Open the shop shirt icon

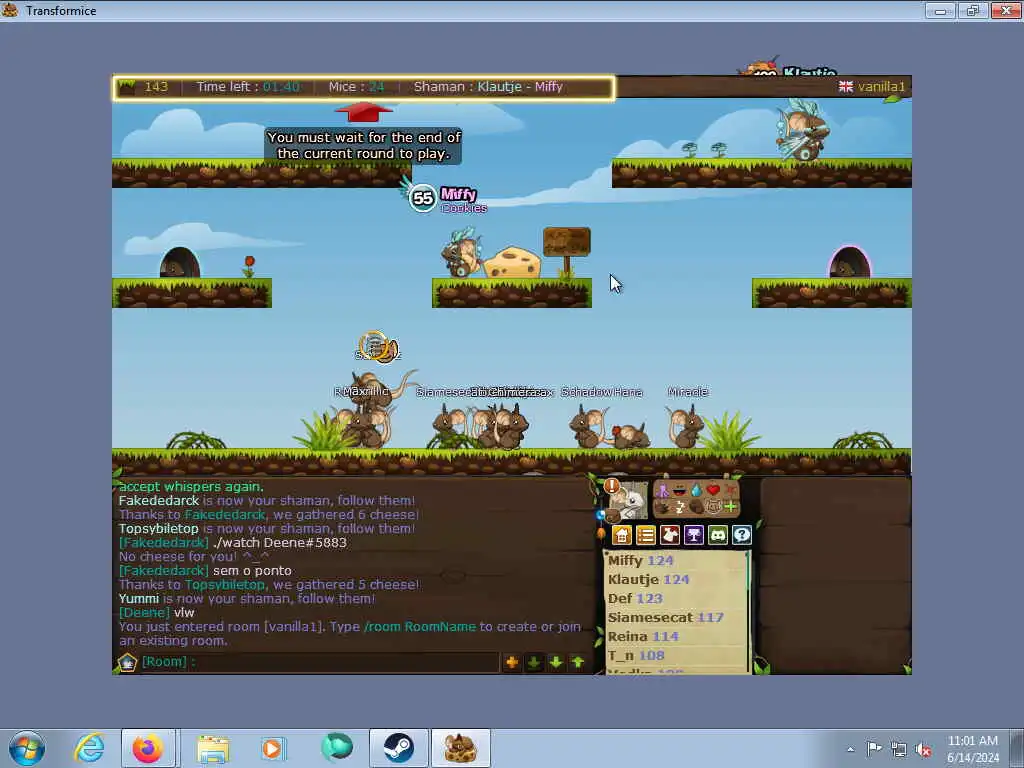click(x=670, y=536)
